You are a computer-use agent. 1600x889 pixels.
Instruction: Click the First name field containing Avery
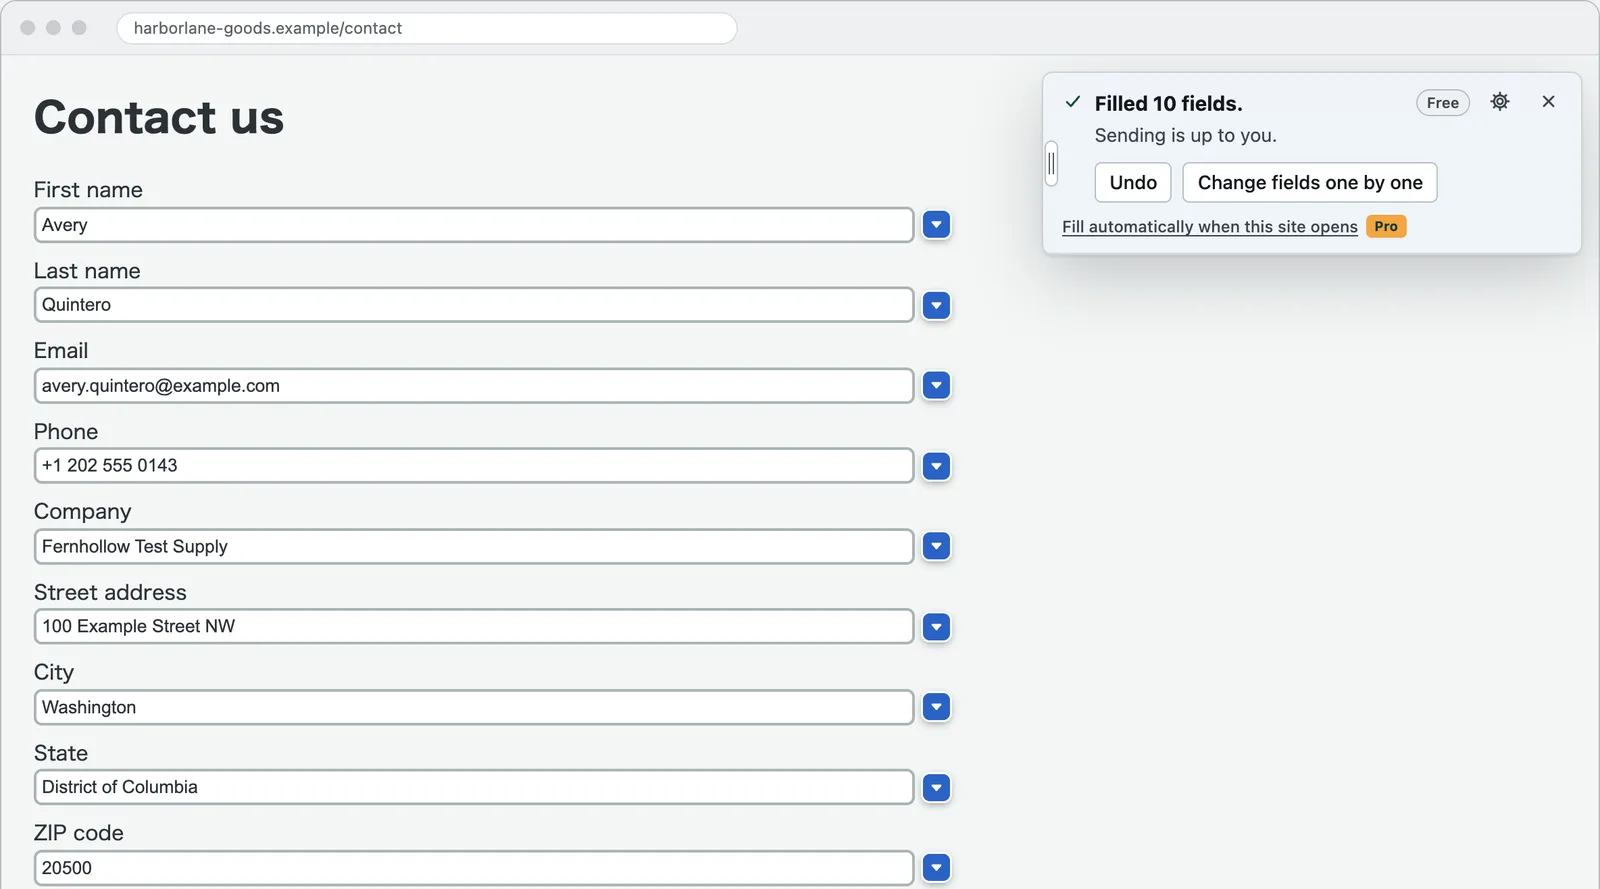(x=474, y=225)
